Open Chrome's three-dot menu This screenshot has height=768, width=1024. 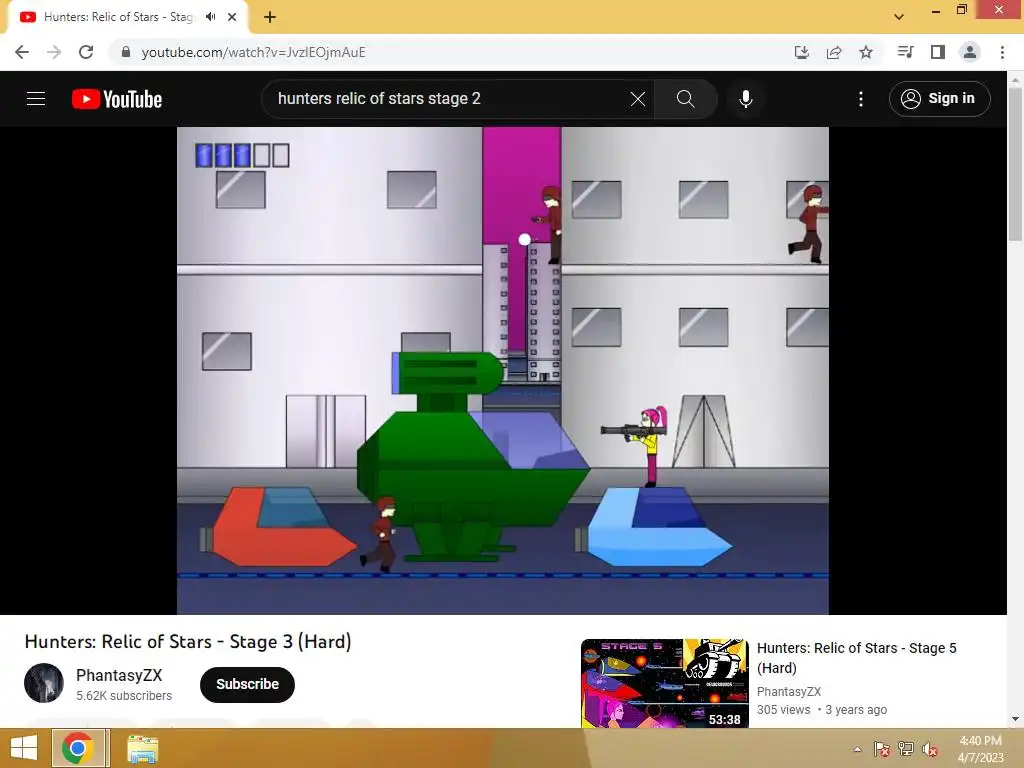(x=1002, y=52)
